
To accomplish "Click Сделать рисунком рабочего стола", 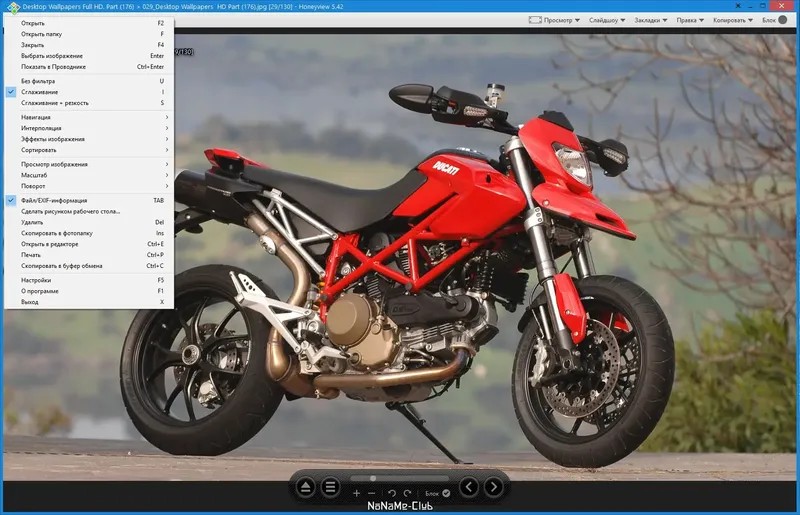I will (x=89, y=211).
